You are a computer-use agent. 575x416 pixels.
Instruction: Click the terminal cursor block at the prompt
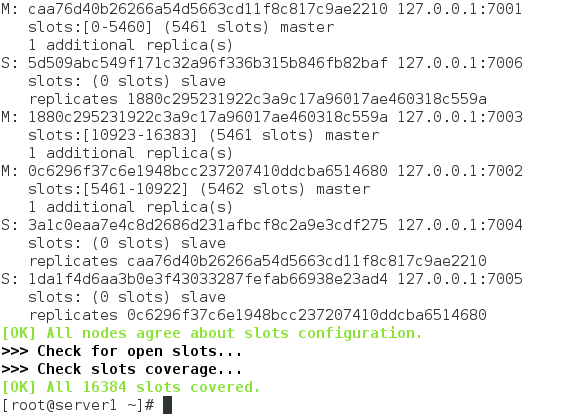[x=167, y=405]
